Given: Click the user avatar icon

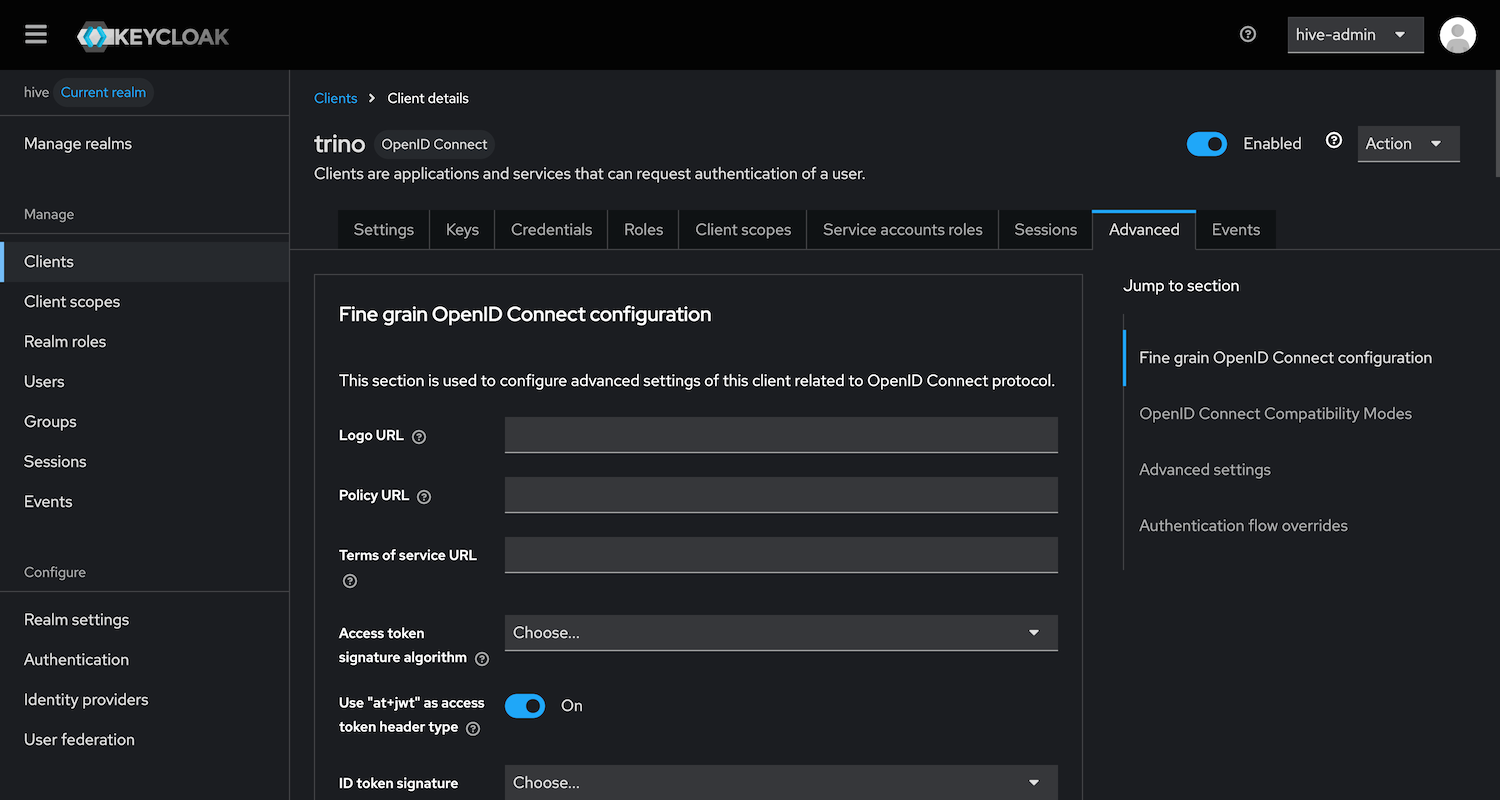Looking at the screenshot, I should [1457, 35].
